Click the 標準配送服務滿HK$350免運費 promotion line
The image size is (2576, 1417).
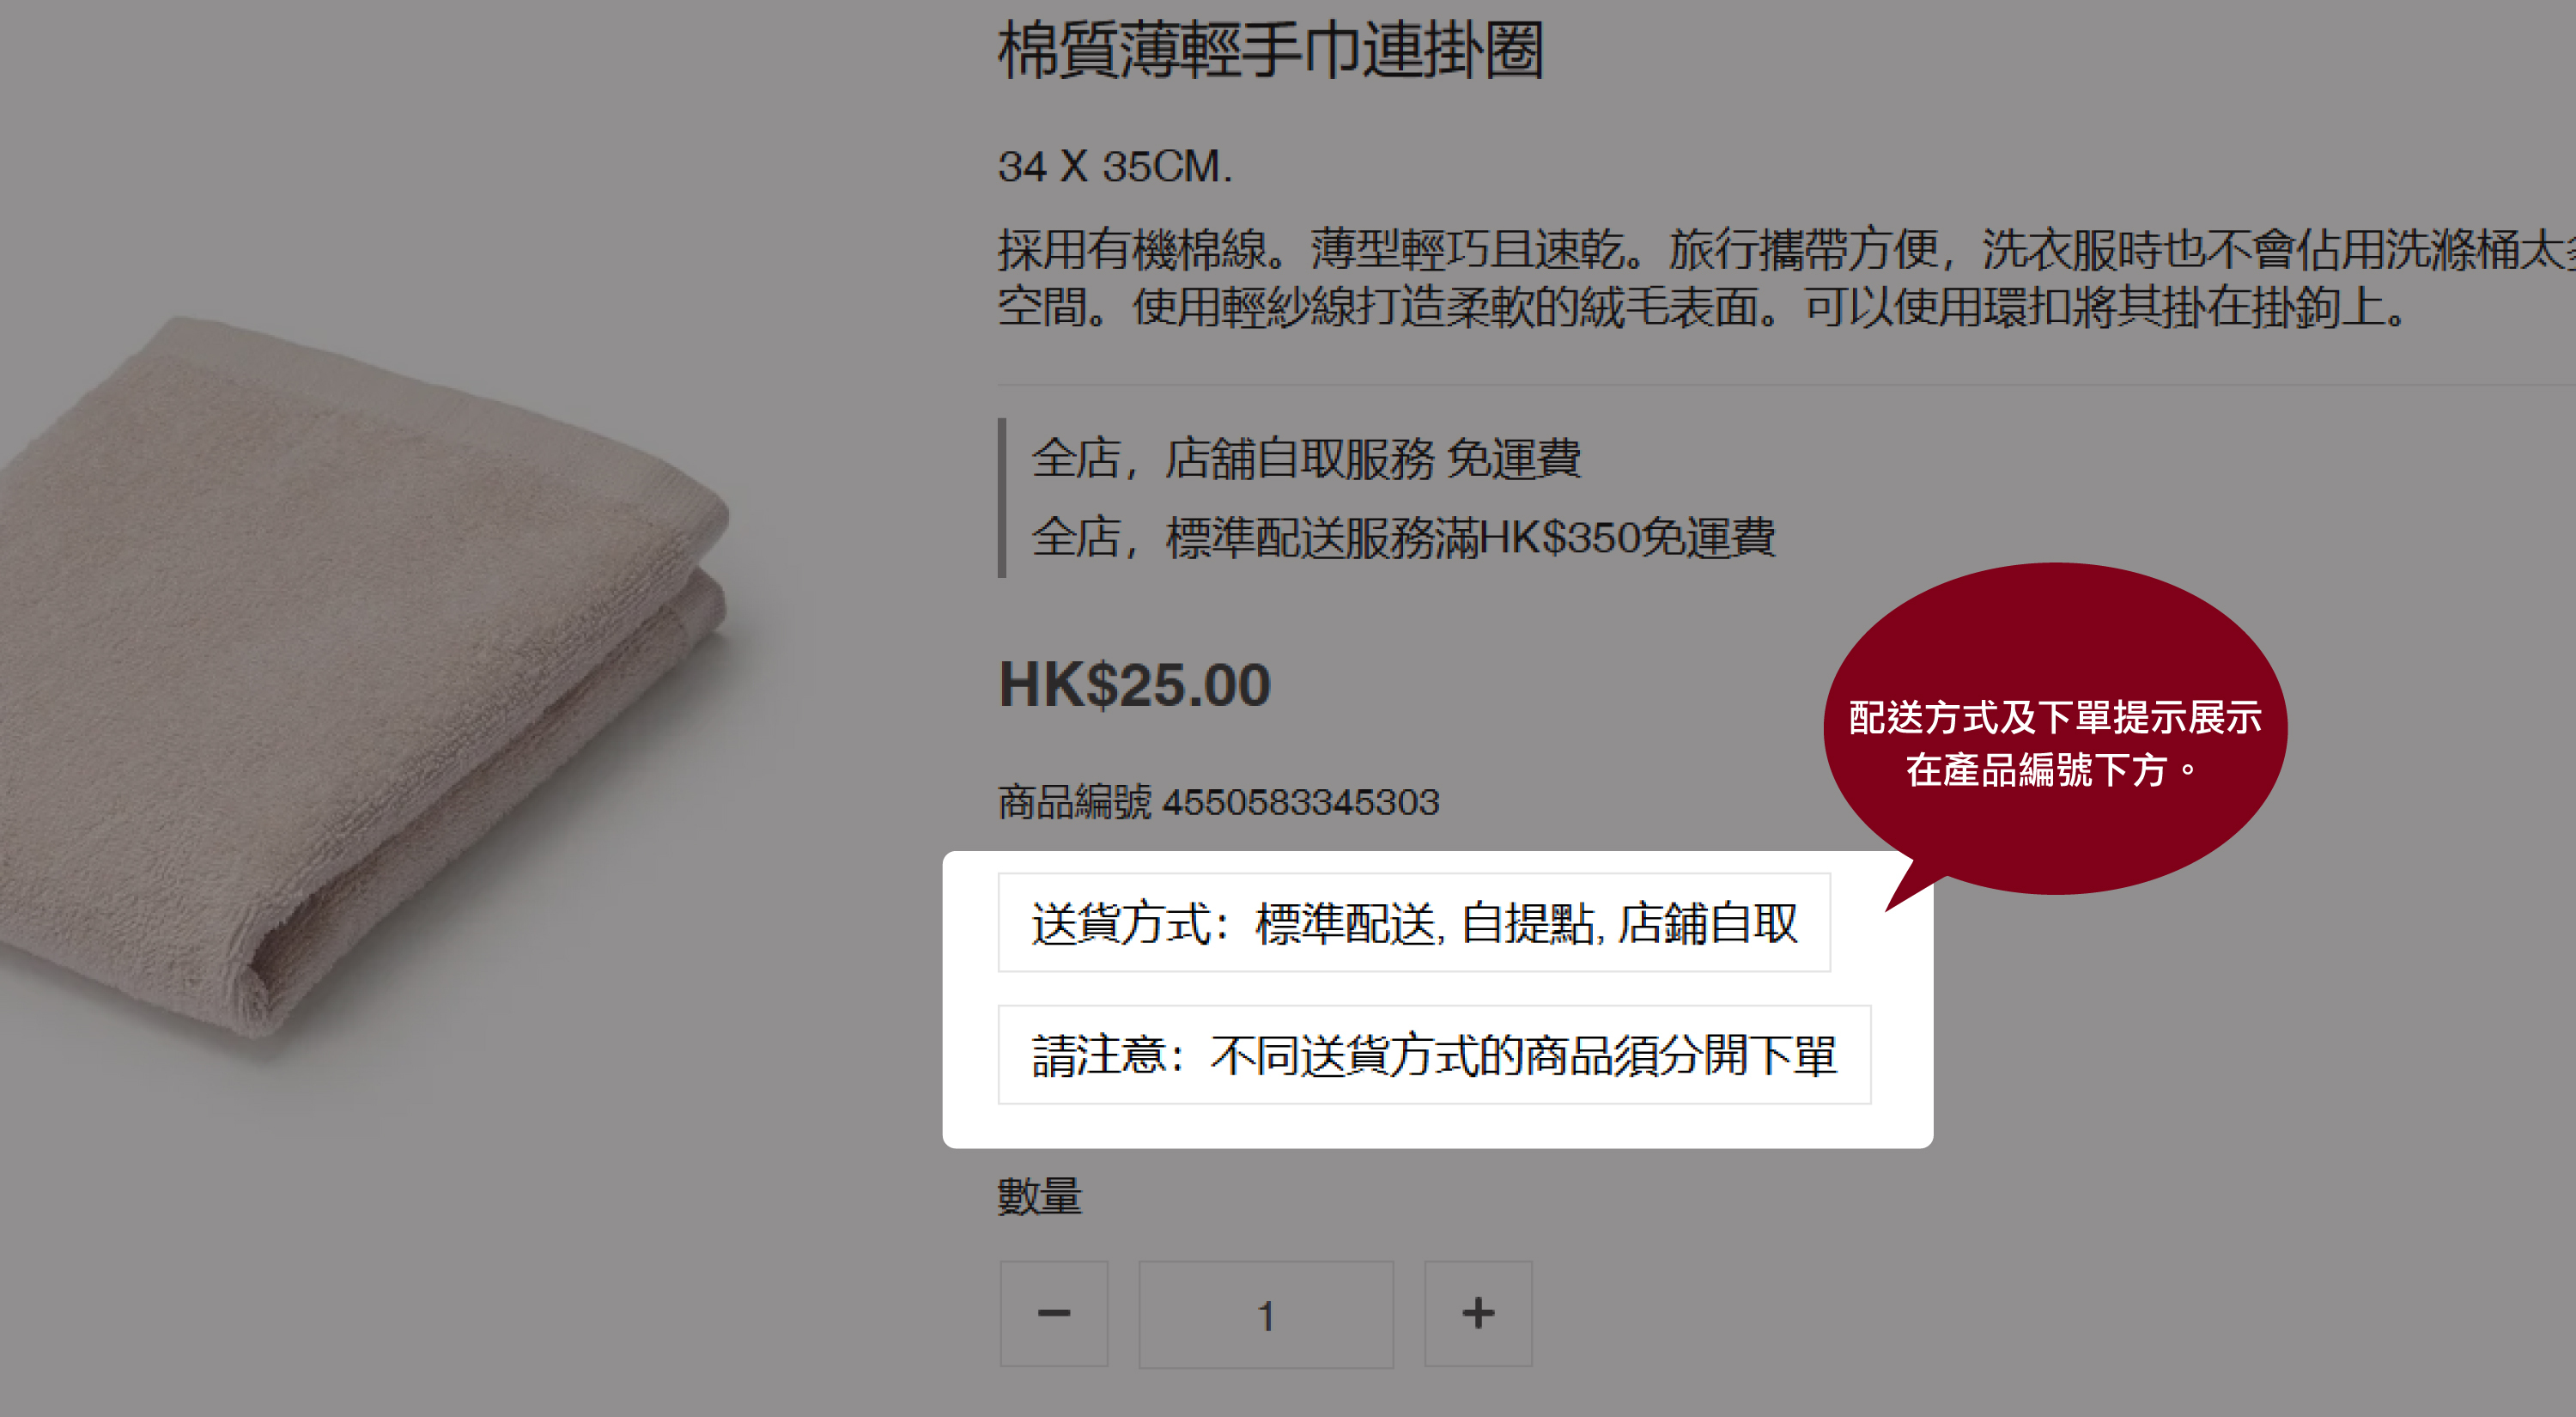1403,537
